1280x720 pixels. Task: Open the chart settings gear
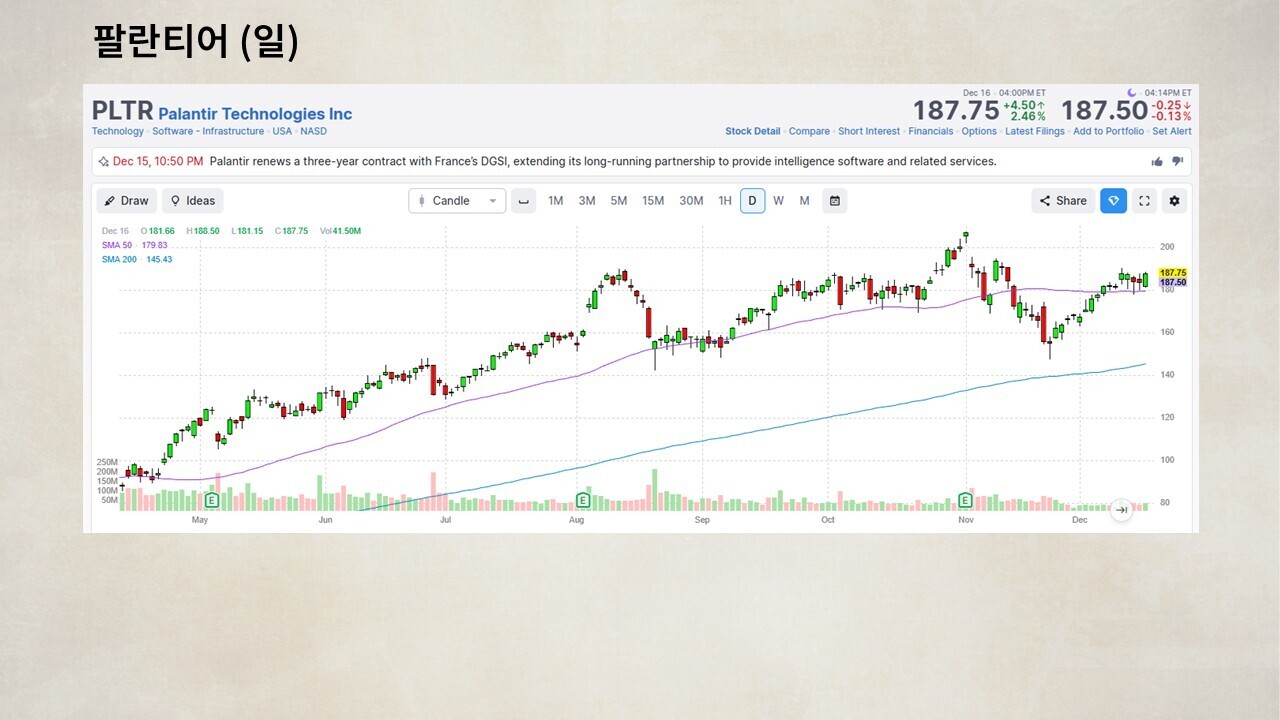coord(1174,201)
